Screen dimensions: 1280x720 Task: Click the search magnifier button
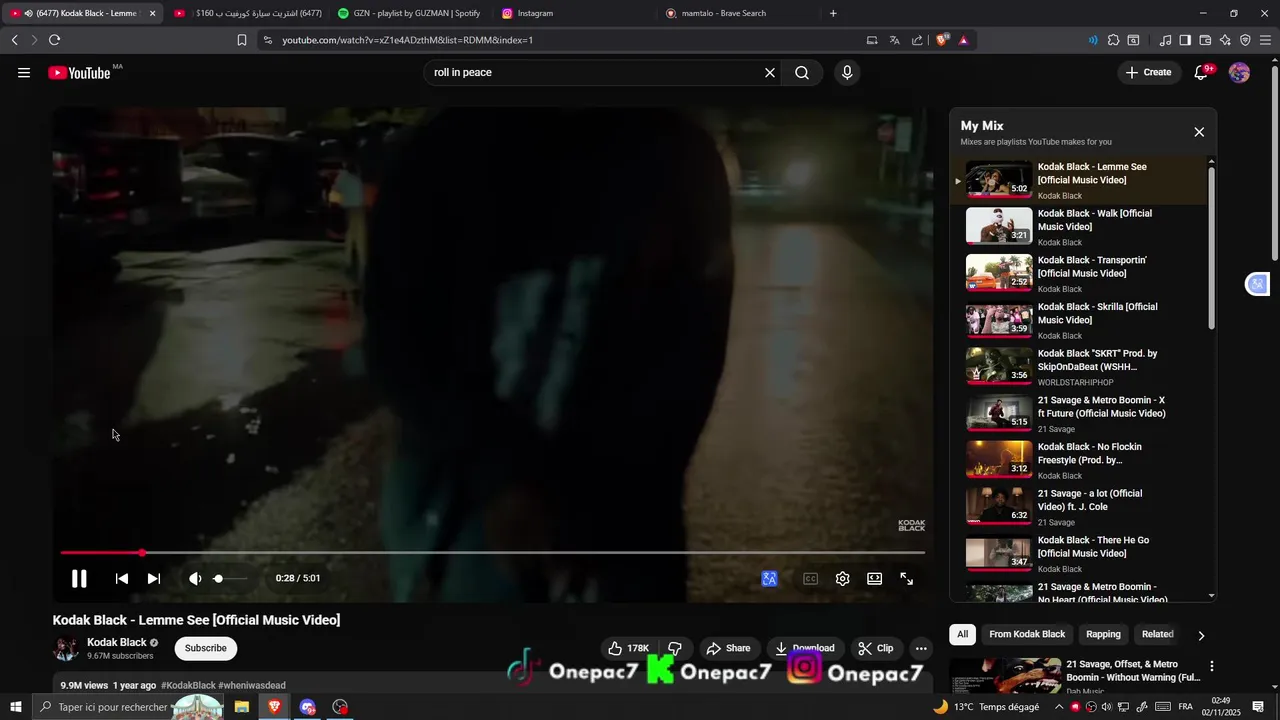802,72
